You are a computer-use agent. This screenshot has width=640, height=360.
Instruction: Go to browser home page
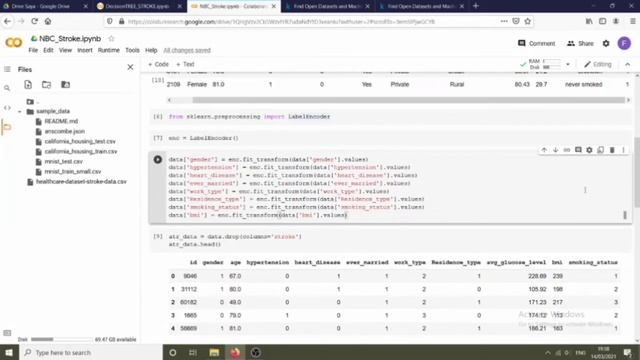[48, 21]
